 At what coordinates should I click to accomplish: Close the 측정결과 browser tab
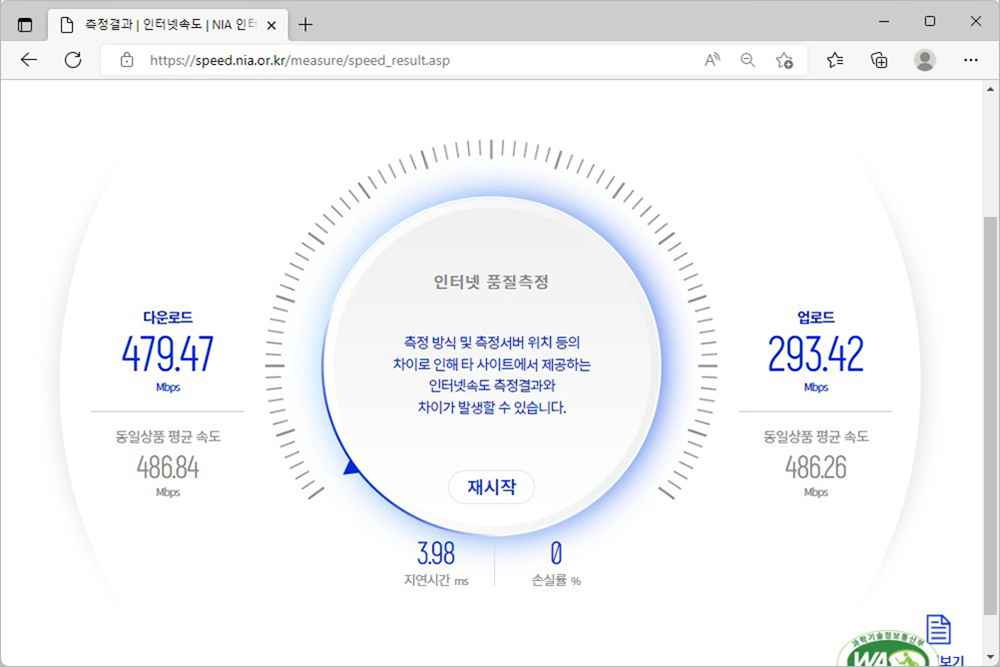(x=272, y=26)
